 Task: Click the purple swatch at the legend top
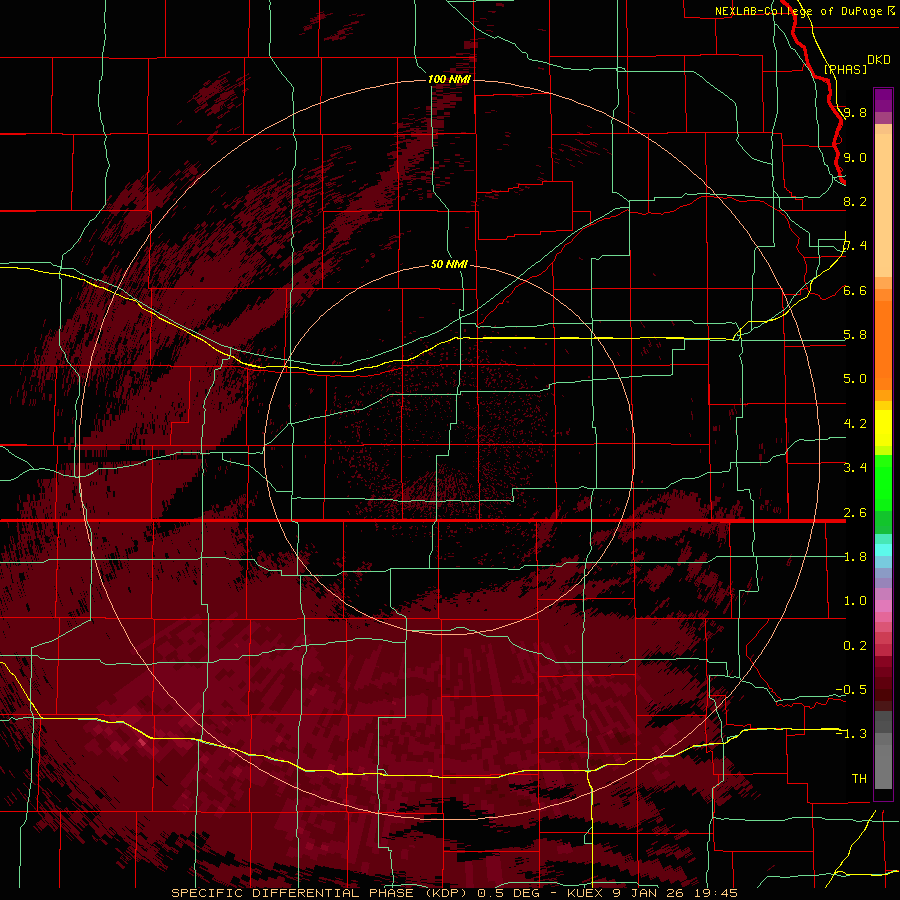(x=883, y=100)
